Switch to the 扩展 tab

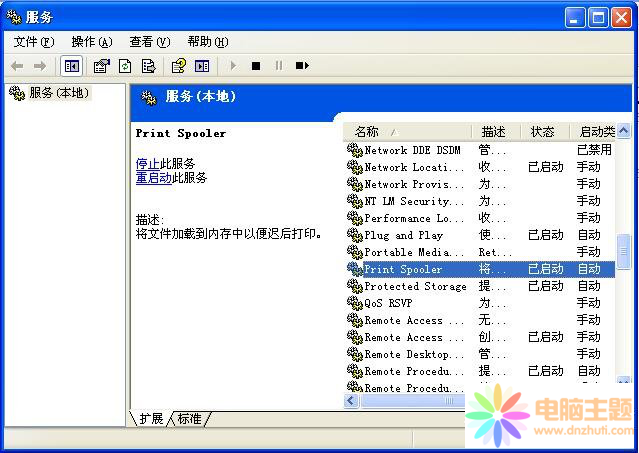[151, 418]
